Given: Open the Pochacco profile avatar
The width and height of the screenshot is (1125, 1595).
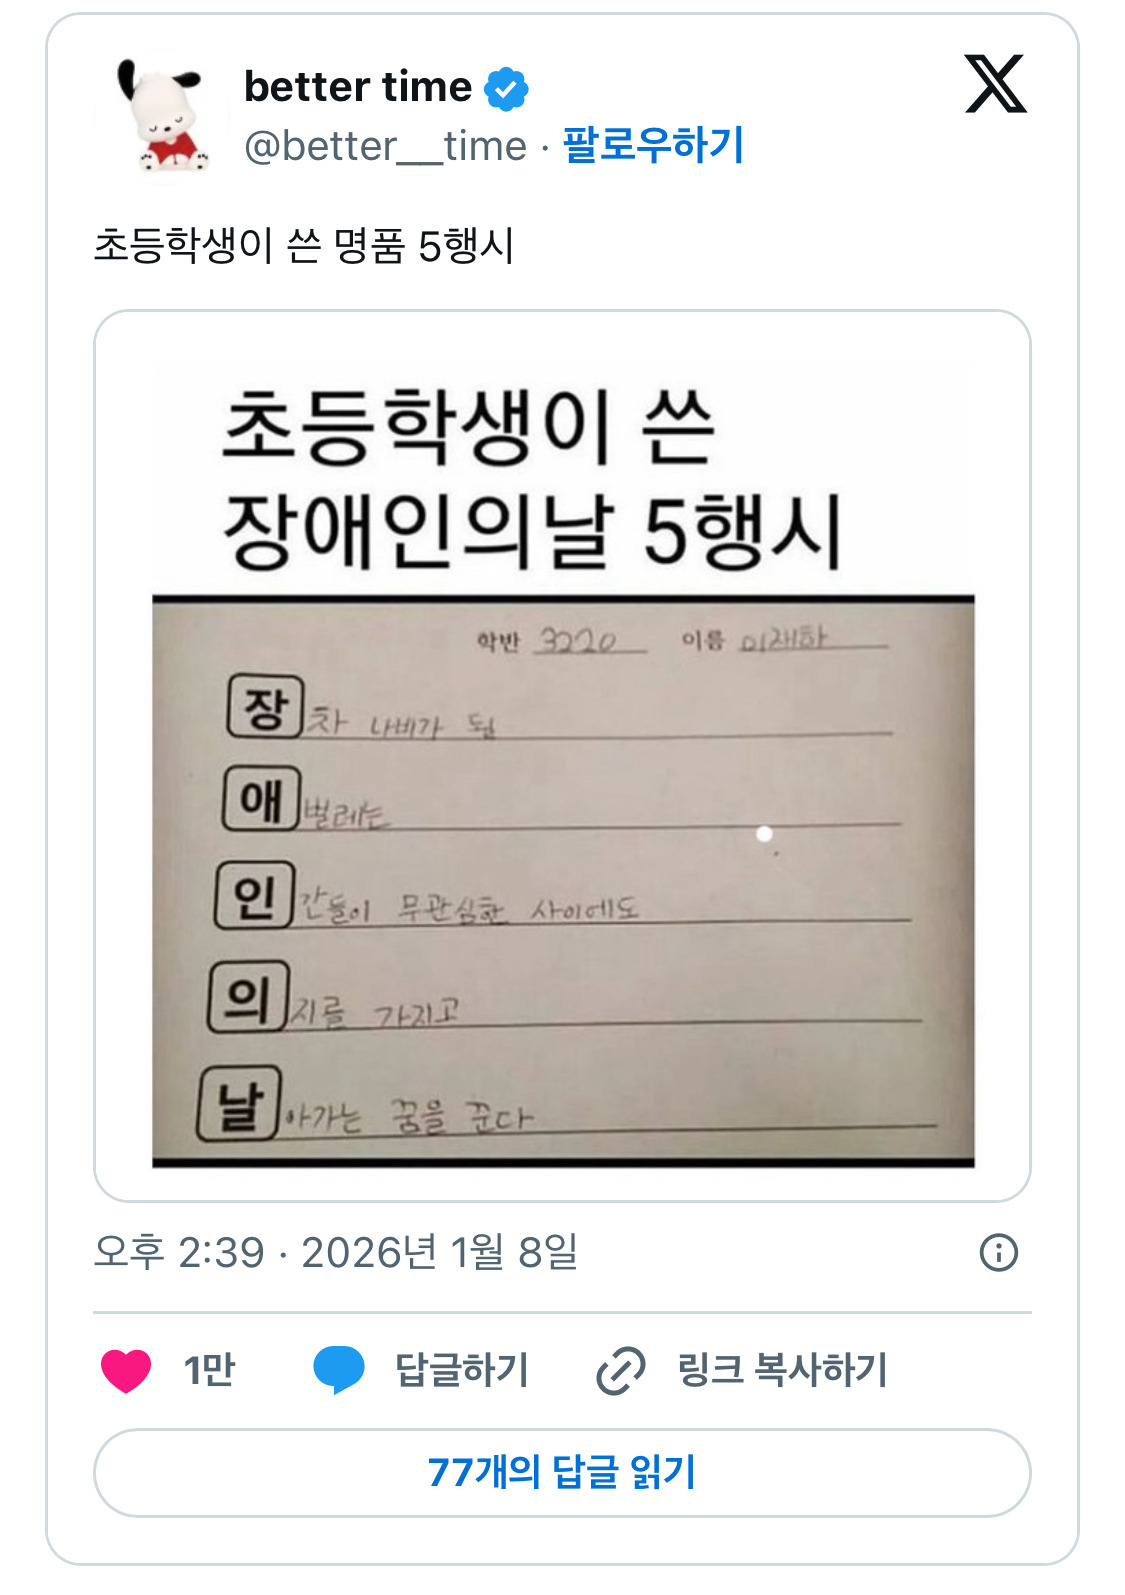Looking at the screenshot, I should click(162, 116).
